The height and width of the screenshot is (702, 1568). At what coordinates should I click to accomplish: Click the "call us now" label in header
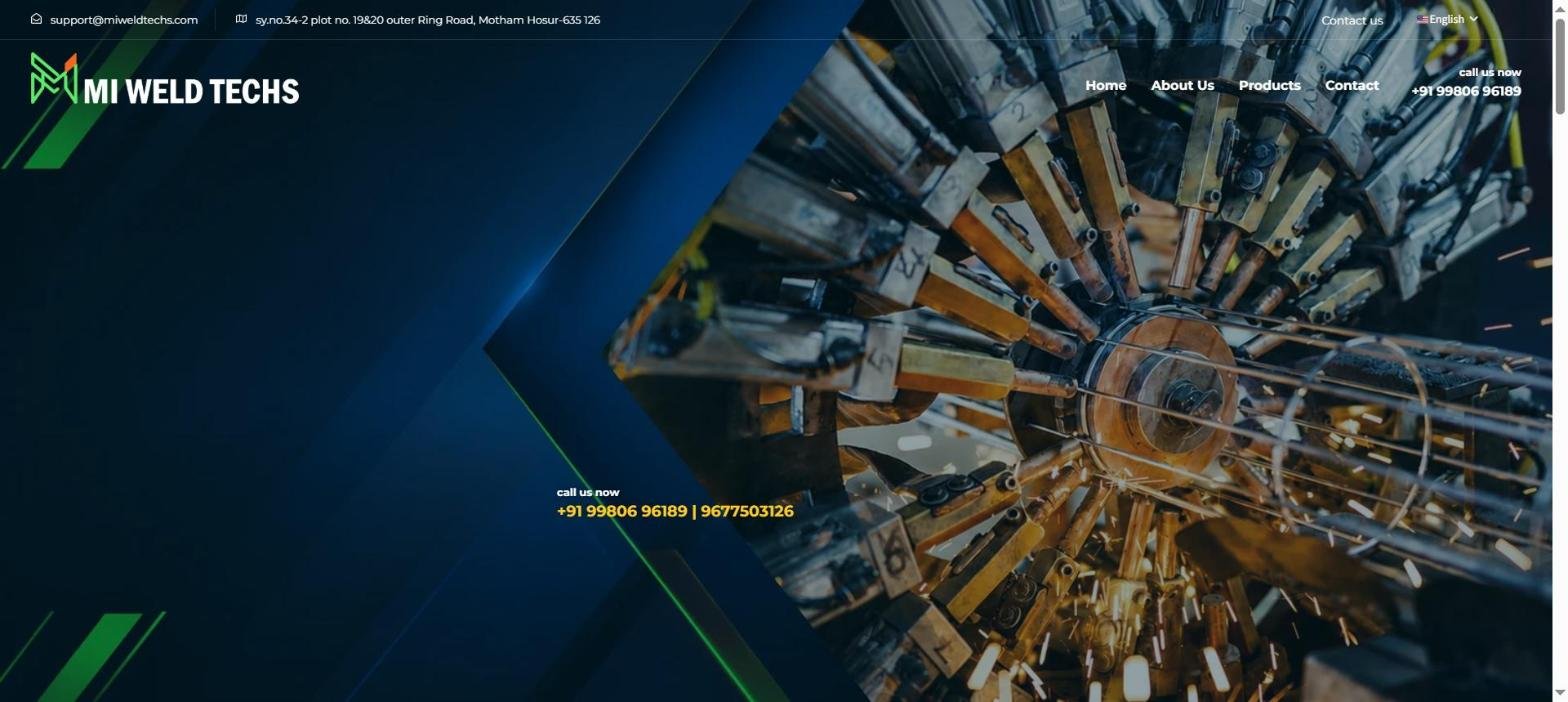[x=1489, y=72]
